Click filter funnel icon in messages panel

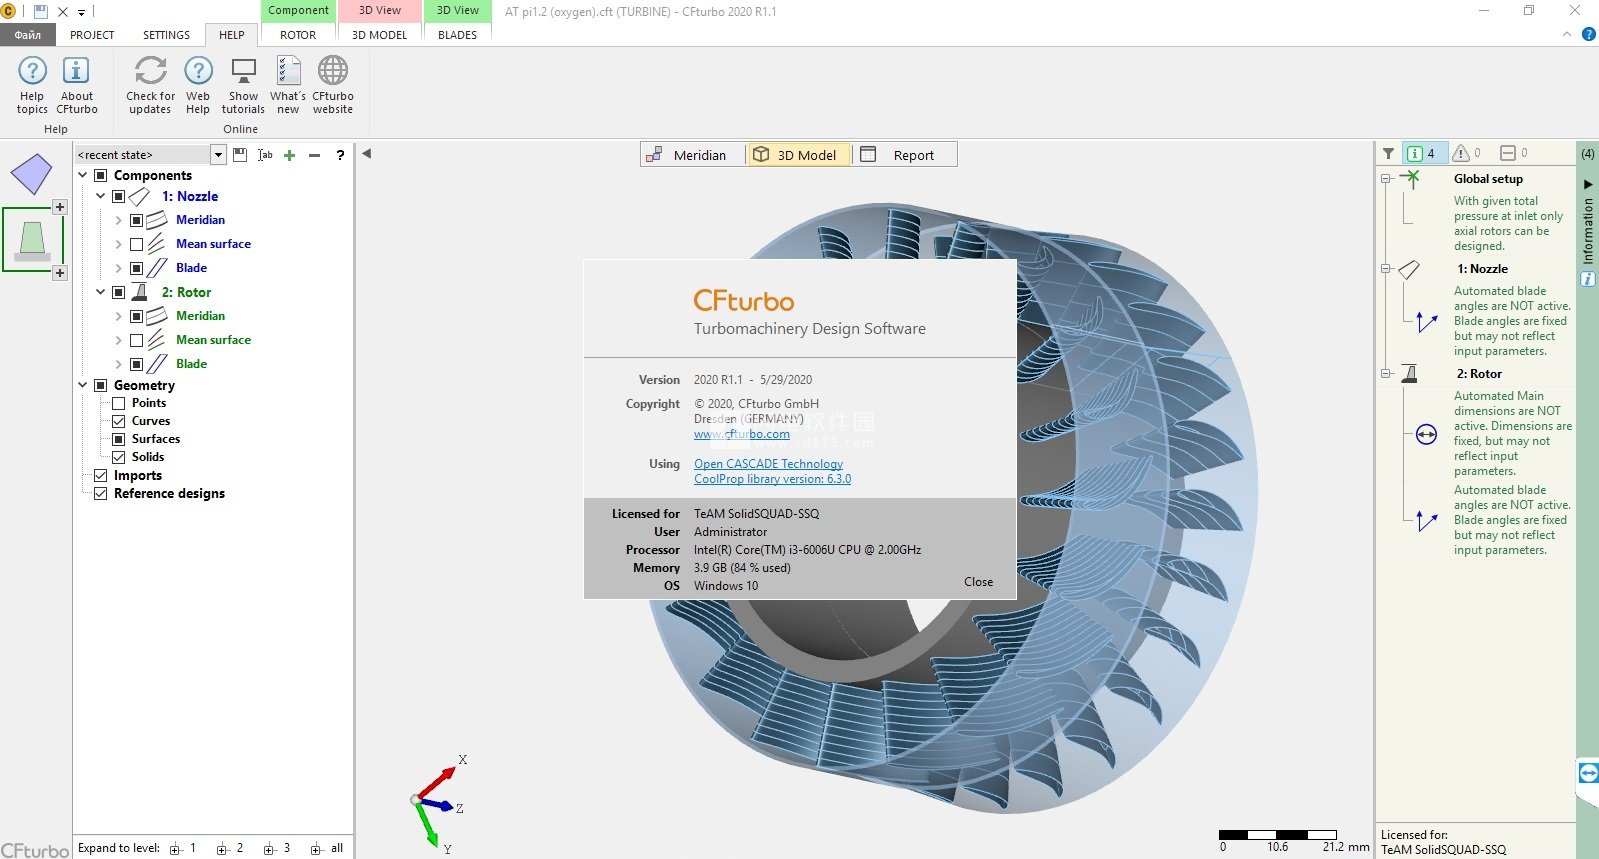point(1388,153)
